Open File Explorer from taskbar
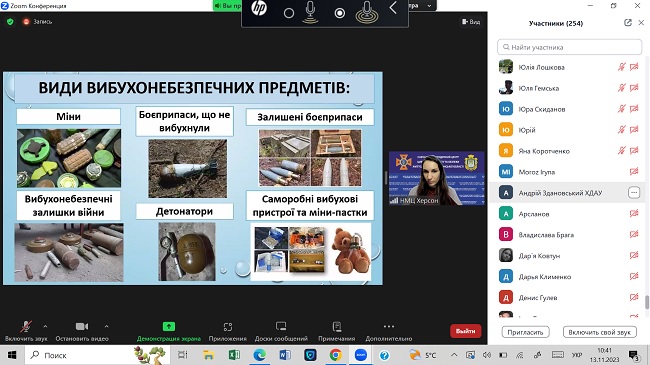 pyautogui.click(x=208, y=355)
